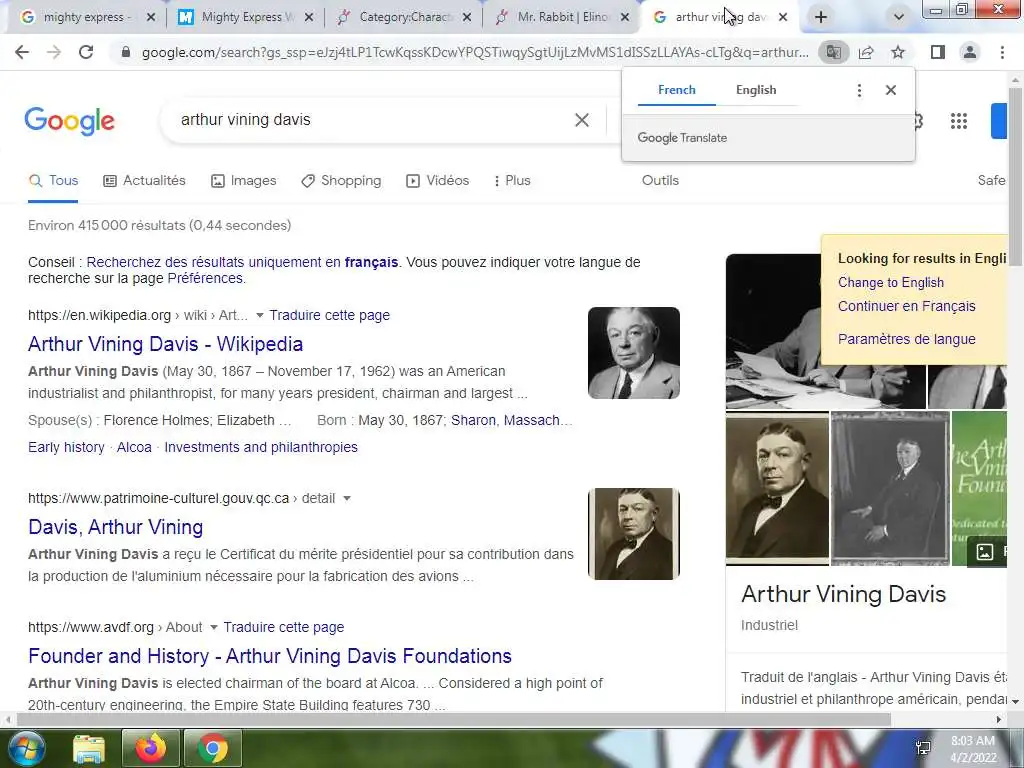Choose 'Change to English'
The image size is (1024, 768).
(x=891, y=283)
